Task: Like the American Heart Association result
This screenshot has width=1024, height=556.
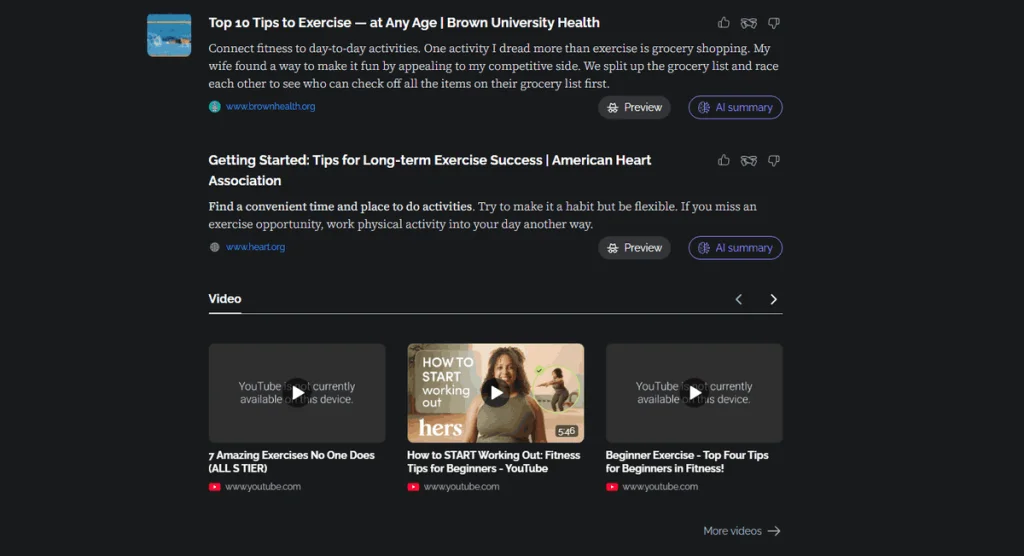Action: click(x=724, y=160)
